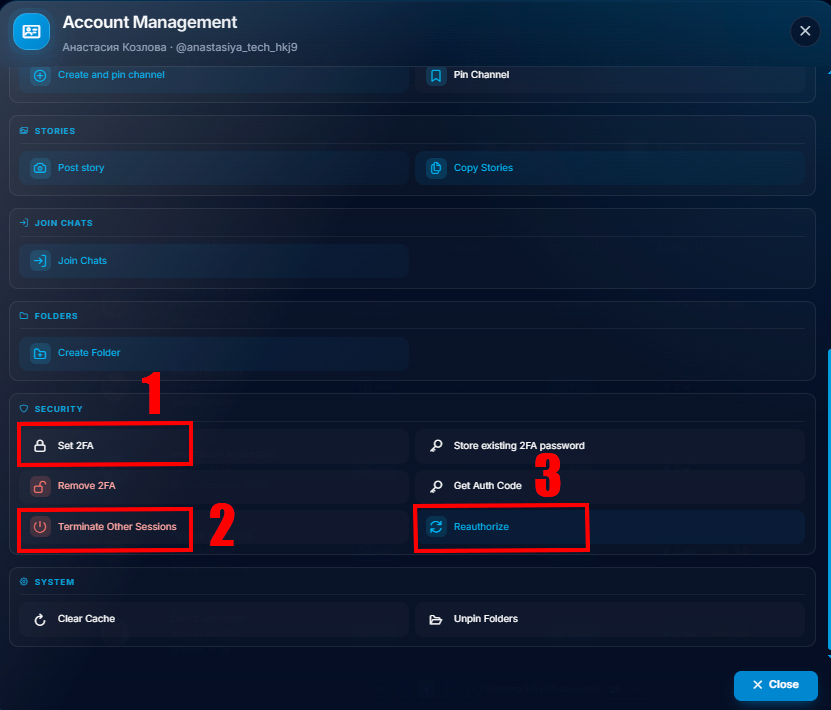831x710 pixels.
Task: Click the power icon beside Terminate Other Sessions
Action: (x=40, y=527)
